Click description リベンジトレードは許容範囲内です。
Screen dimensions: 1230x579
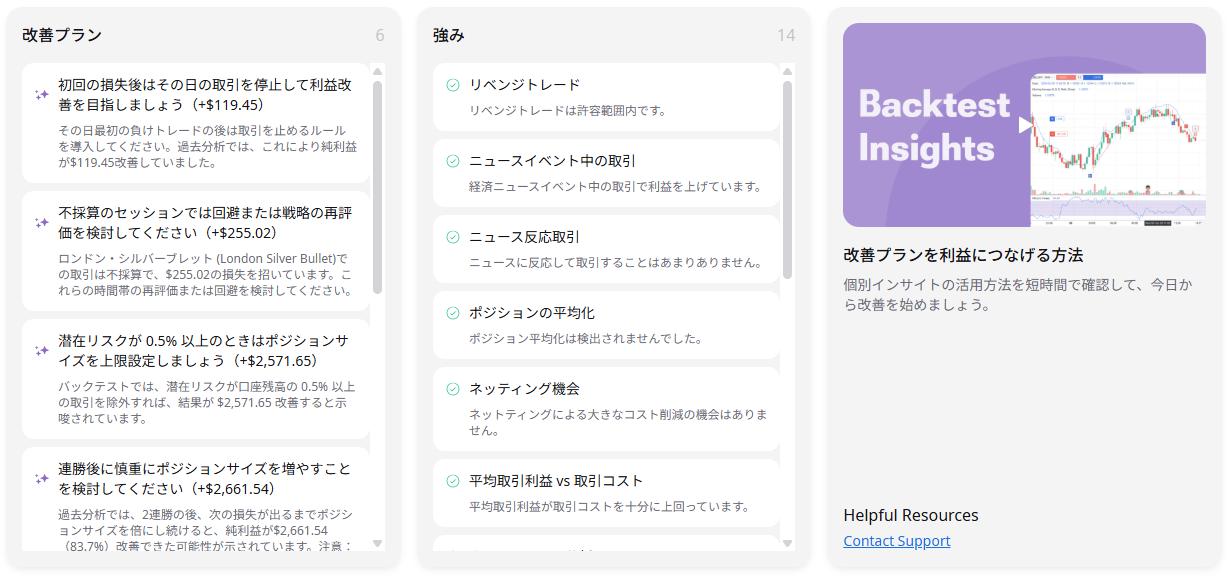567,110
